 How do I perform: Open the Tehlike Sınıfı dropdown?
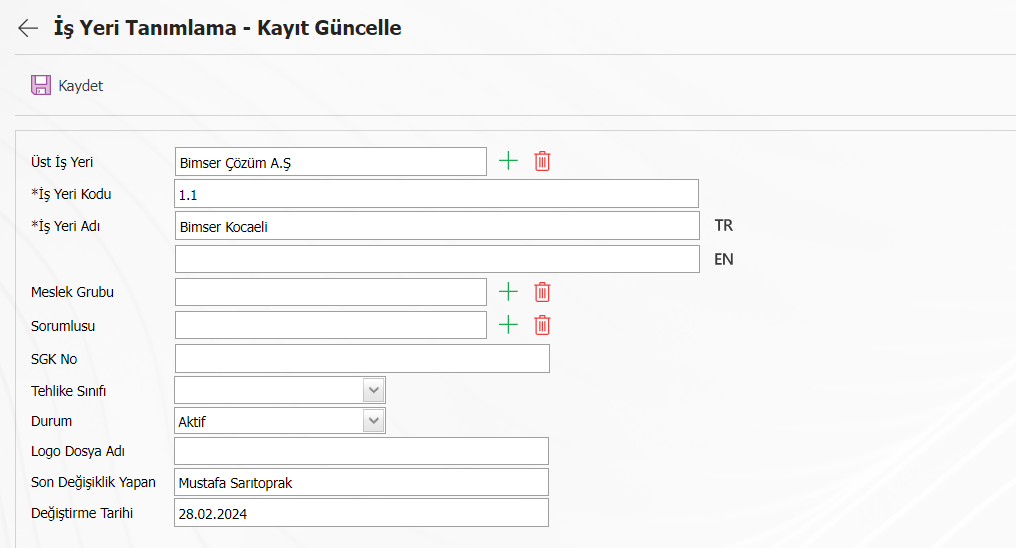point(280,390)
